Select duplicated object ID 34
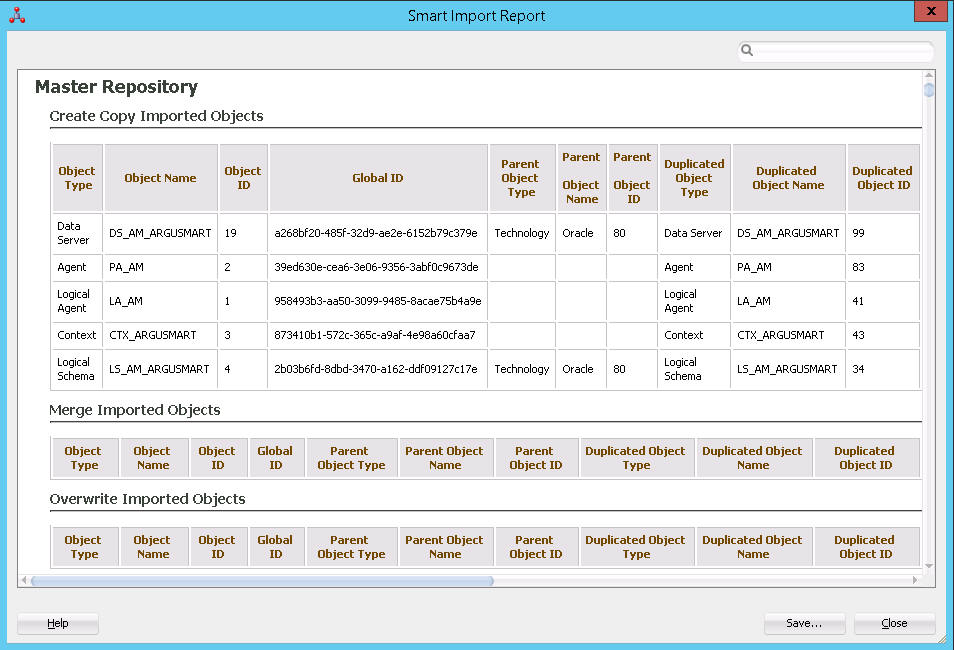 click(883, 369)
